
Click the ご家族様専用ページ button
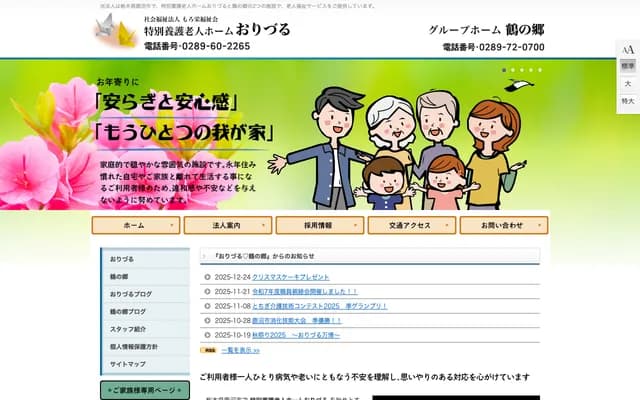tap(145, 390)
